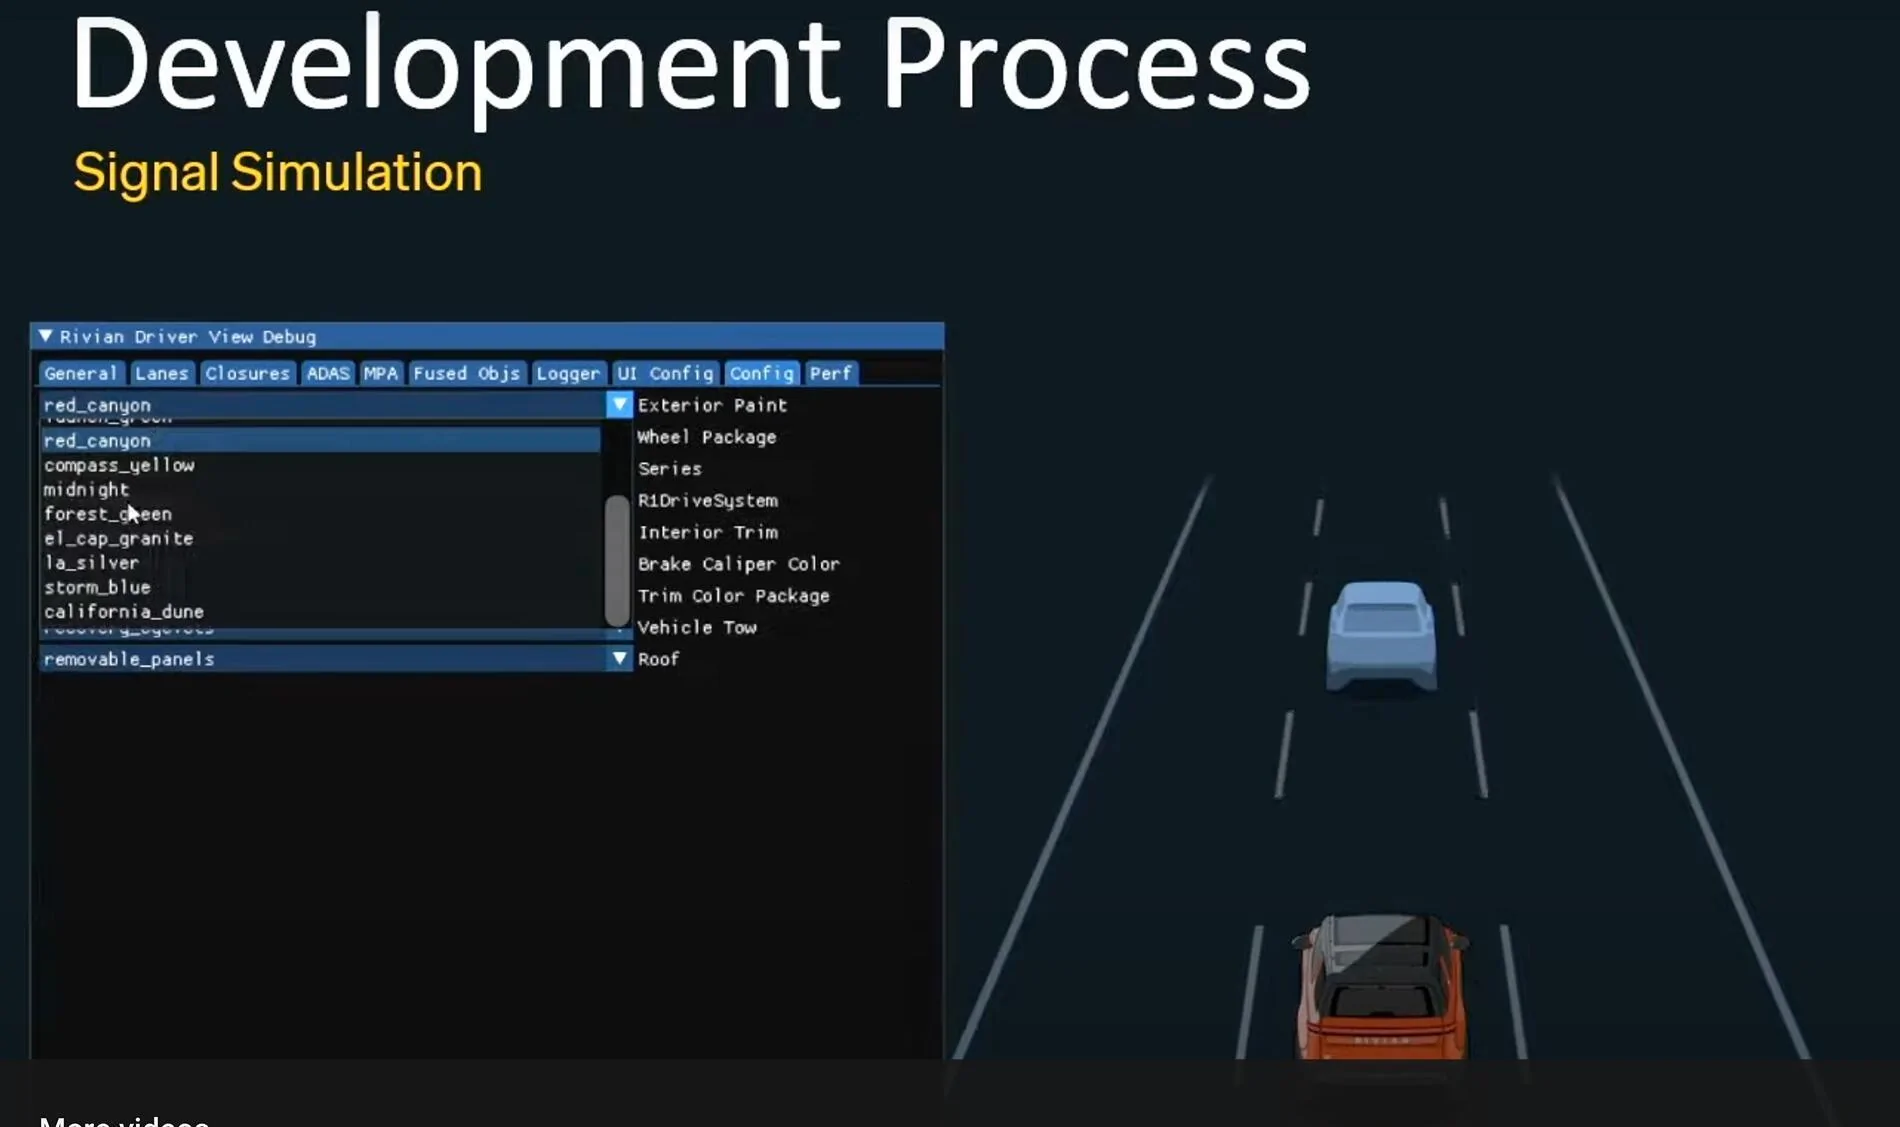Switch to the General tab

click(81, 373)
